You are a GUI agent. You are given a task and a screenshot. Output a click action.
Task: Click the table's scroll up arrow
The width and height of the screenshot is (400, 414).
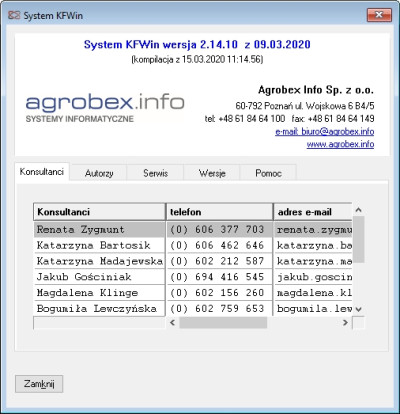point(359,210)
